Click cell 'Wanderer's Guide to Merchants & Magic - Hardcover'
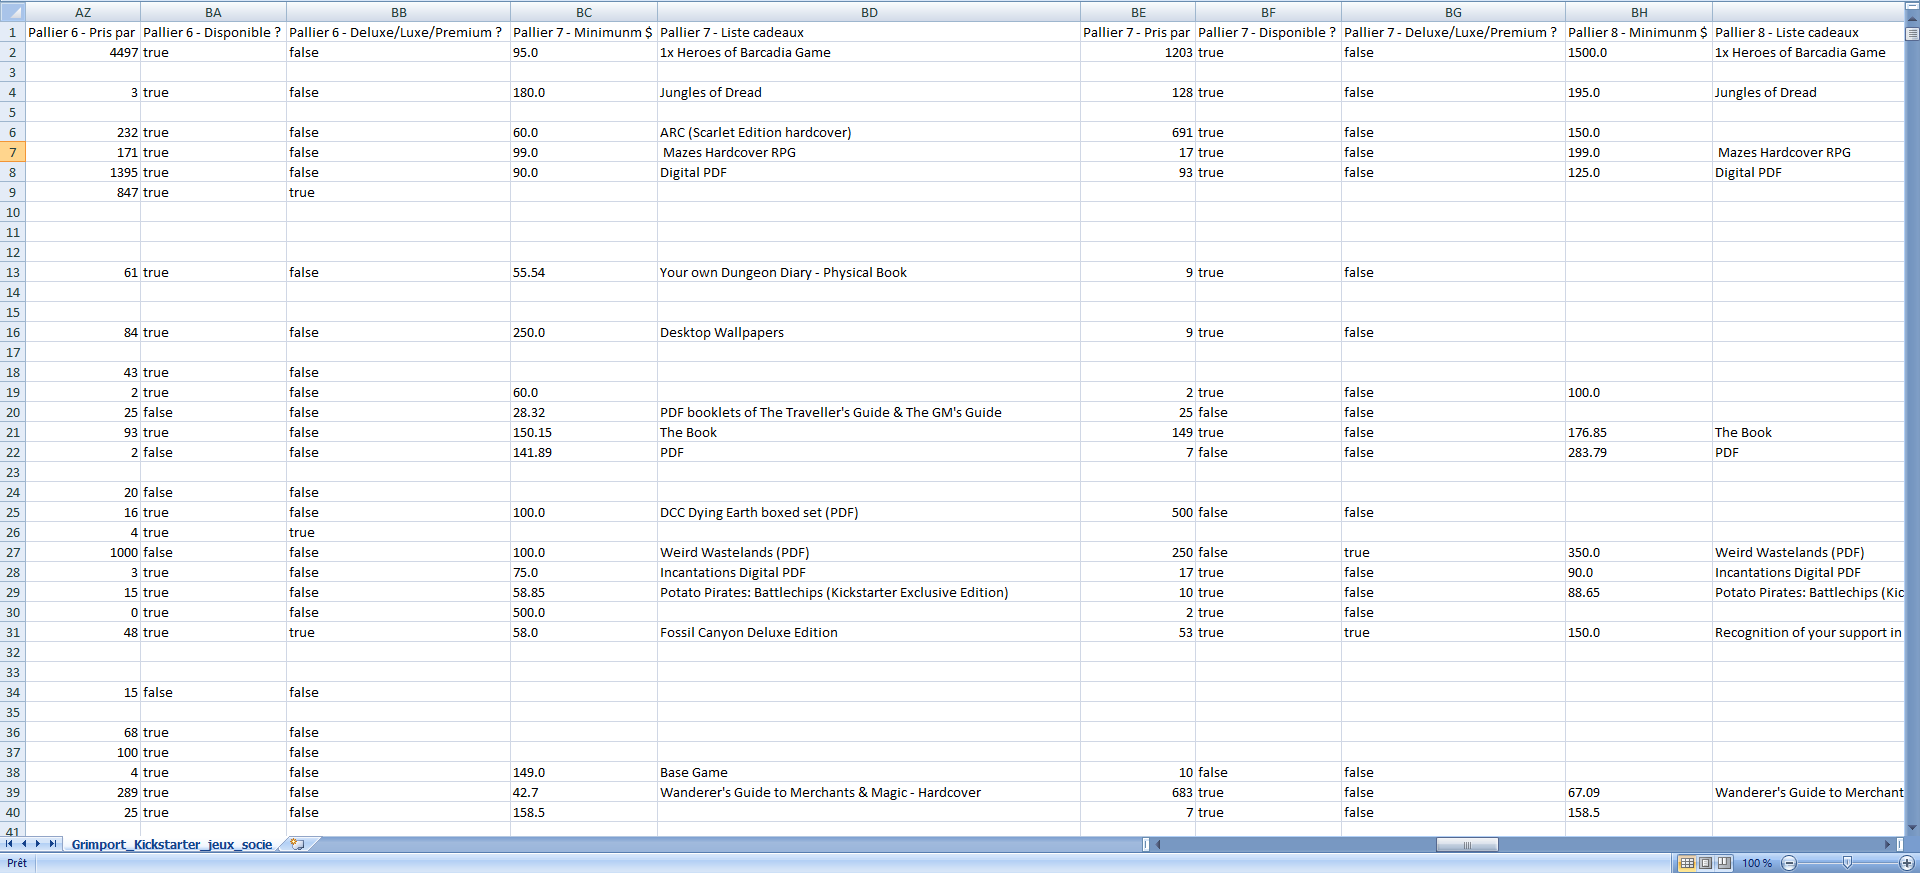This screenshot has width=1920, height=873. pos(869,792)
